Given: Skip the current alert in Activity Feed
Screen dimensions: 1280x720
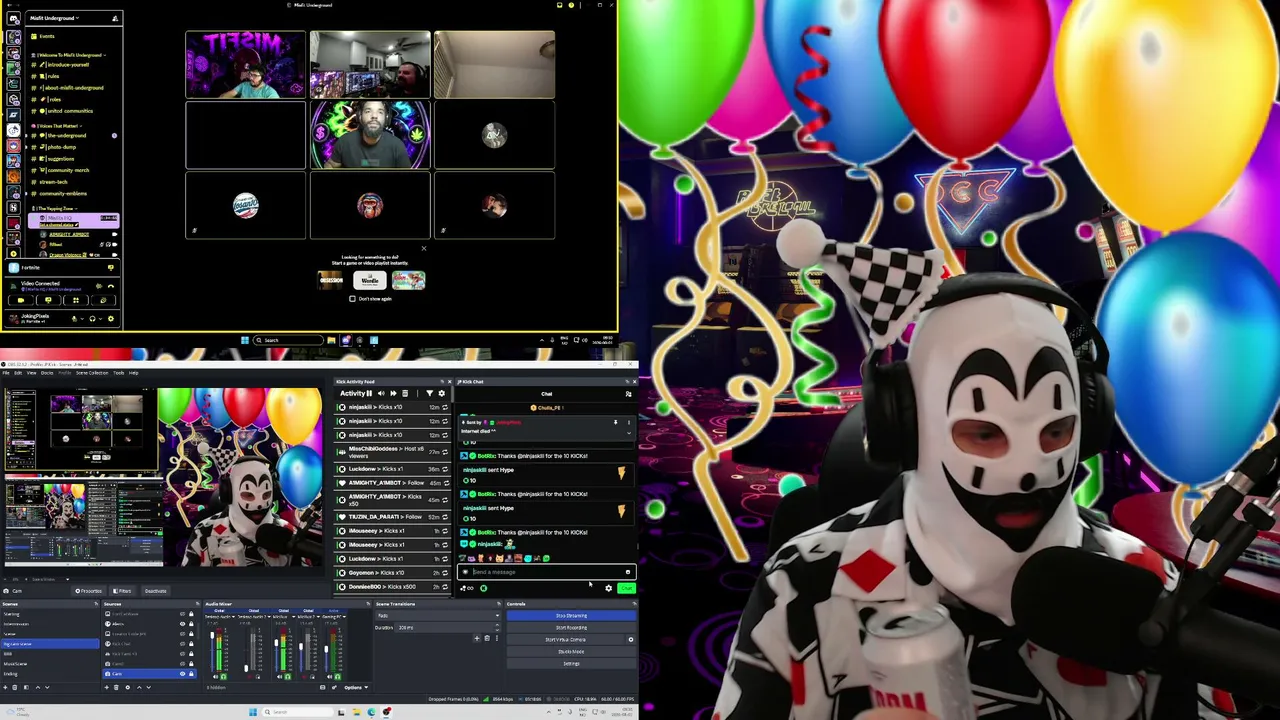Looking at the screenshot, I should [393, 393].
